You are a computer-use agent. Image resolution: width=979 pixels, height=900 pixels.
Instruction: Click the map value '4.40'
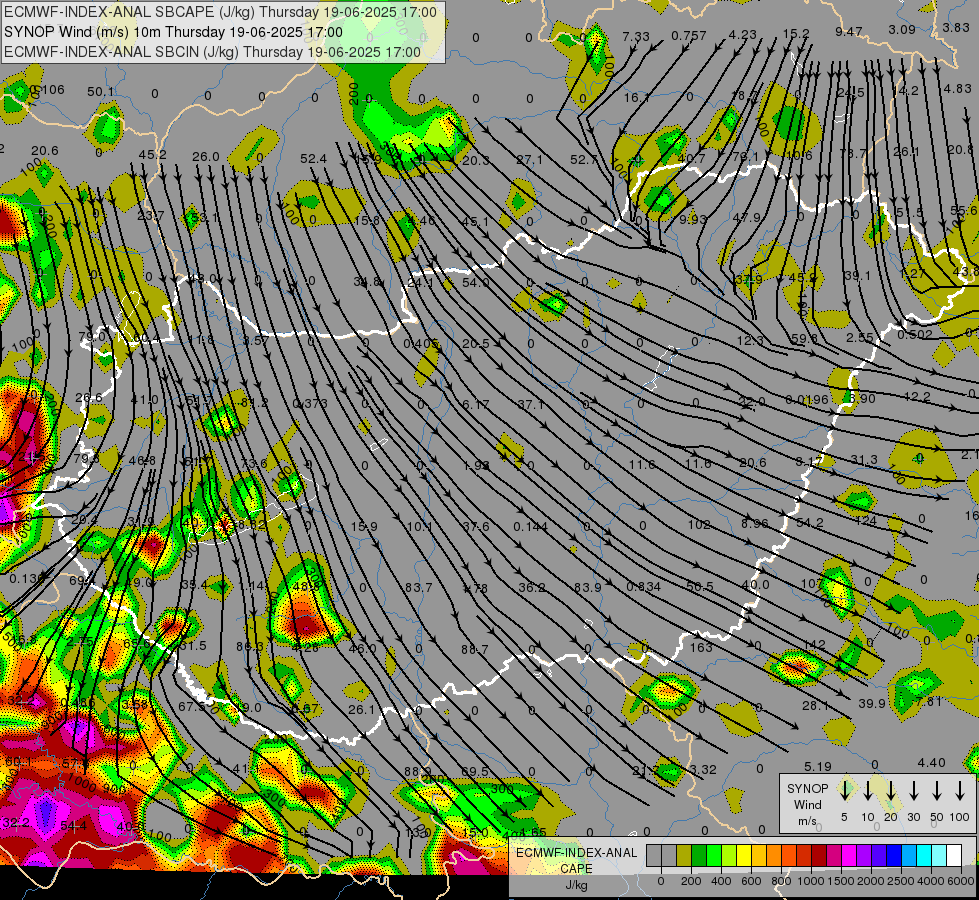[932, 763]
